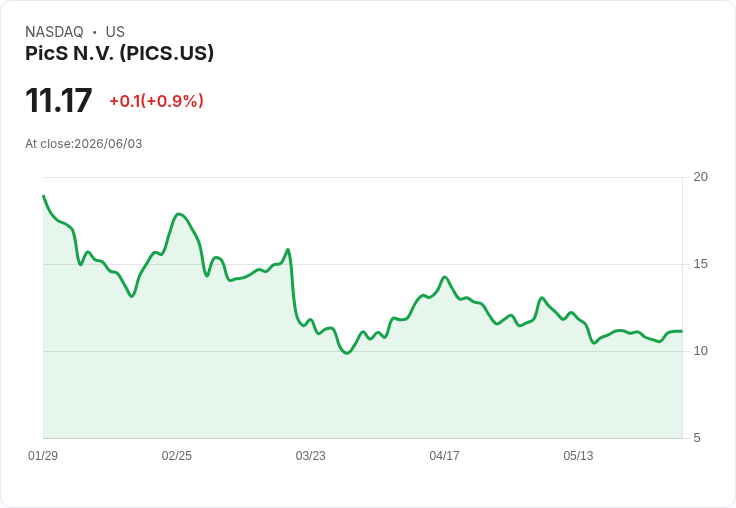736x508 pixels.
Task: Select the price peak above 02/25
Action: 179,214
